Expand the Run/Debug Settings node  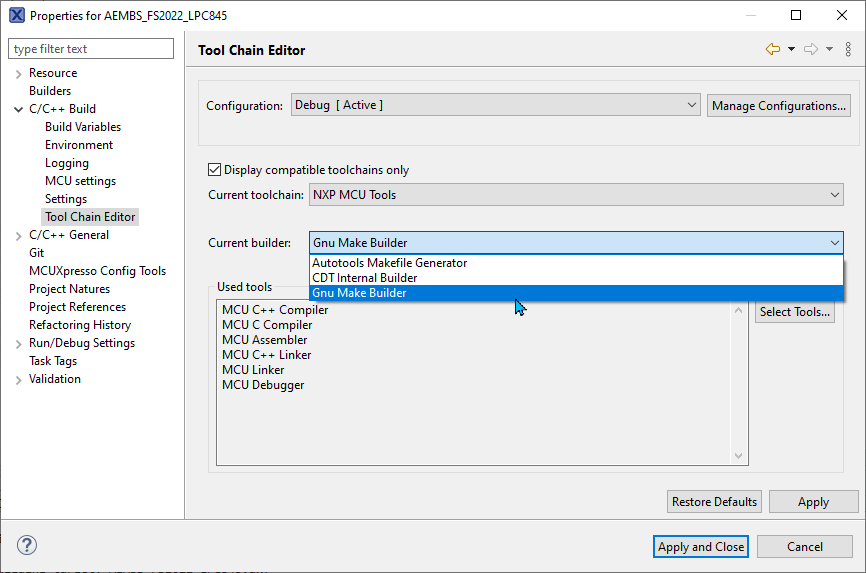click(x=18, y=343)
